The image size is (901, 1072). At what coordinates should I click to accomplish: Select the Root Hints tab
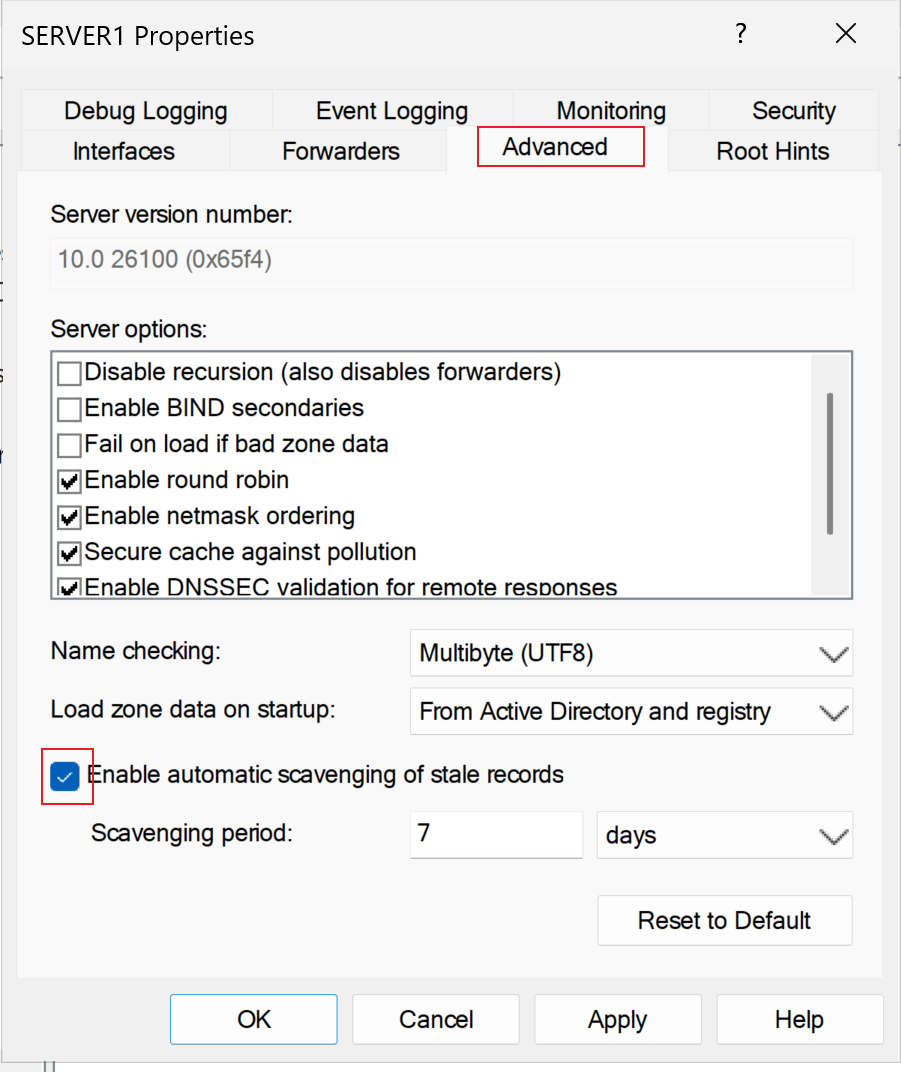pos(772,151)
